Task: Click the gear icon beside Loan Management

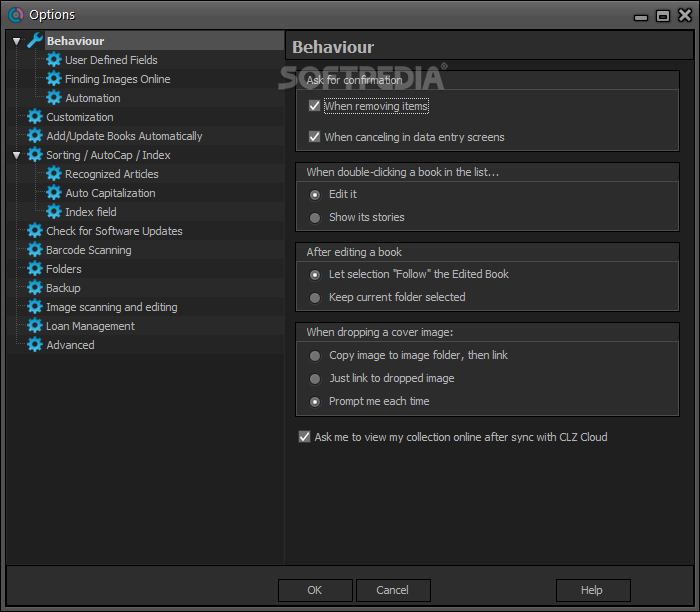Action: click(x=35, y=326)
